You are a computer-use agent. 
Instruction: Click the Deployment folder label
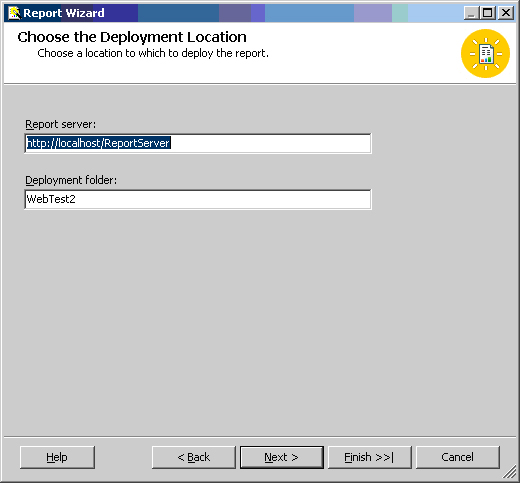click(x=71, y=180)
